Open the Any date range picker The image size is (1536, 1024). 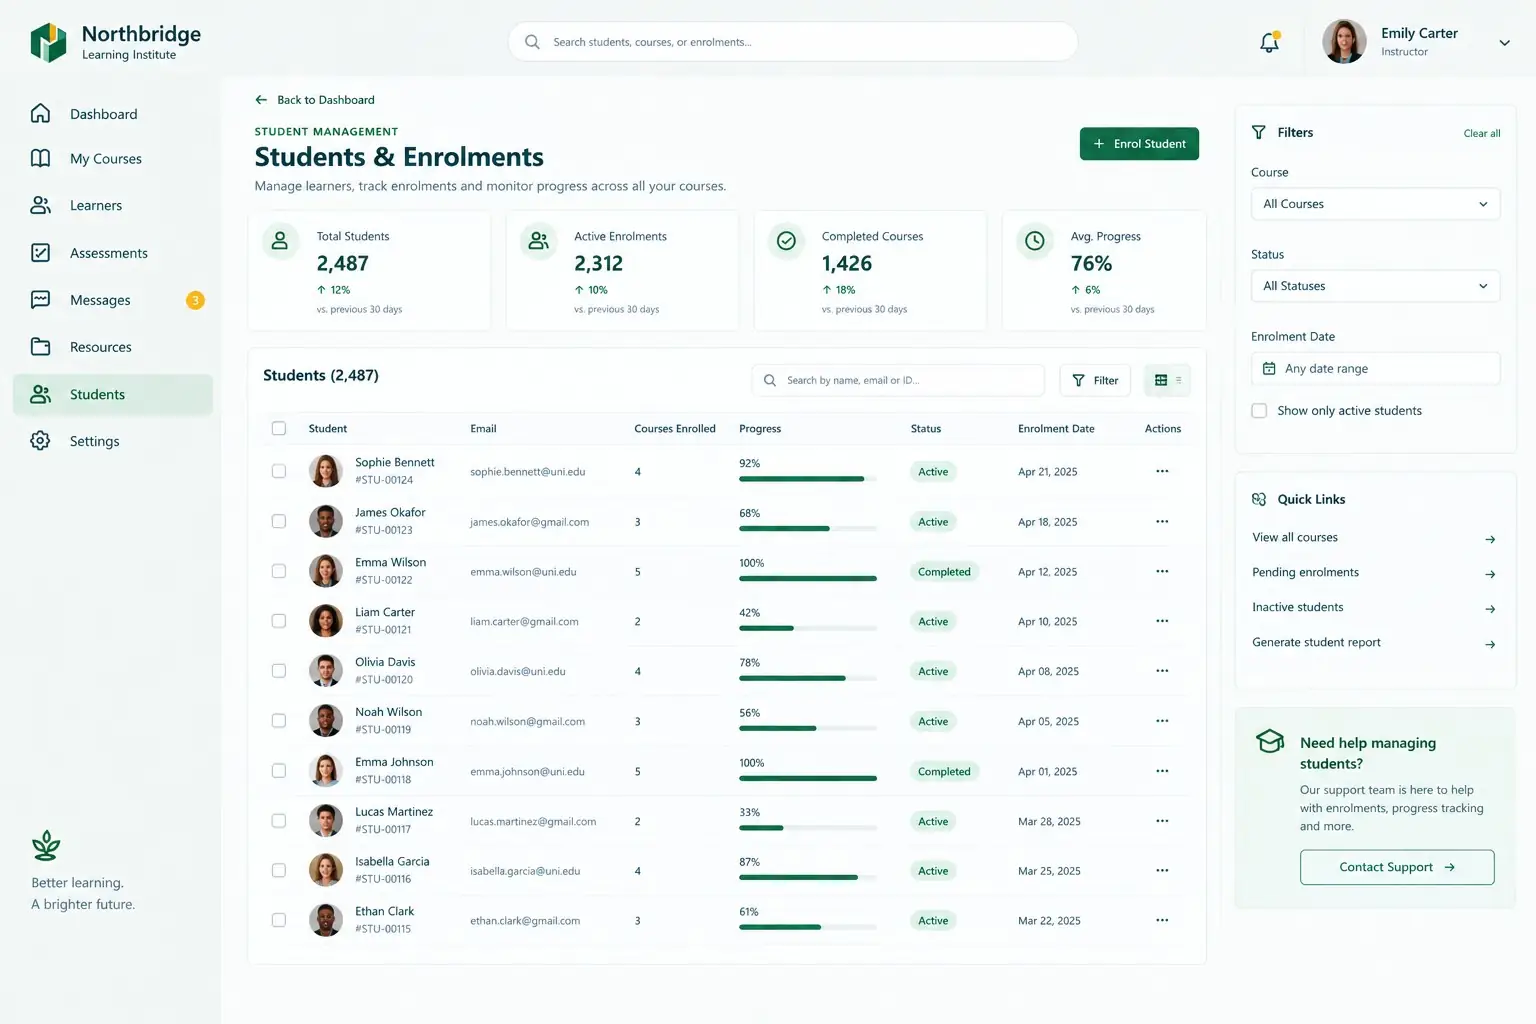pyautogui.click(x=1375, y=368)
